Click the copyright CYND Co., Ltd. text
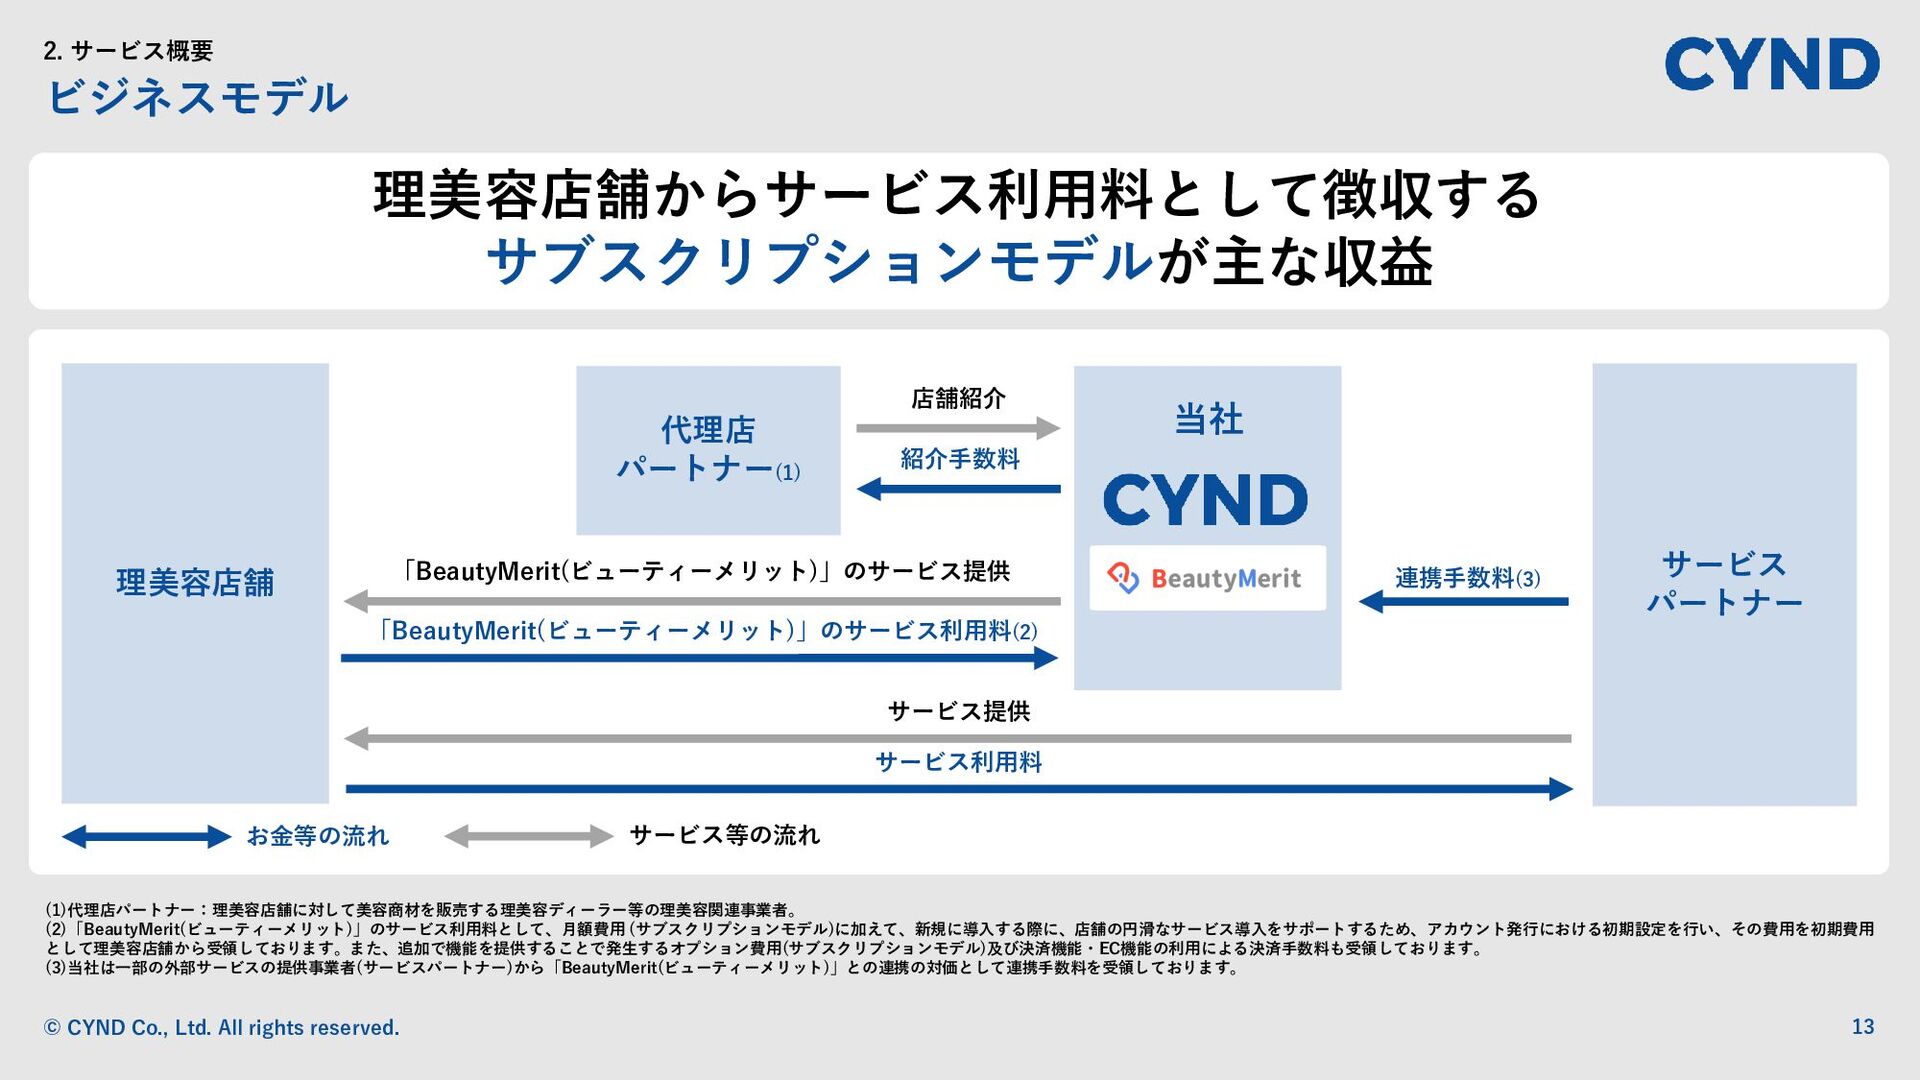The image size is (1920, 1080). click(x=222, y=1028)
